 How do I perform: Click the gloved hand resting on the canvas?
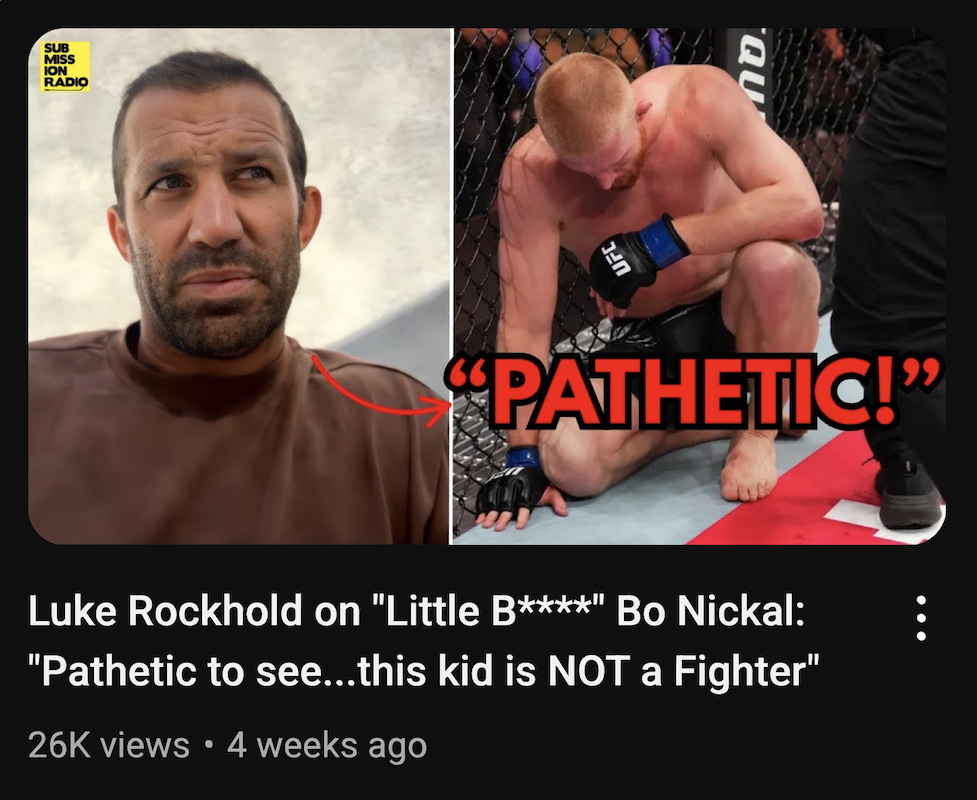(x=518, y=487)
